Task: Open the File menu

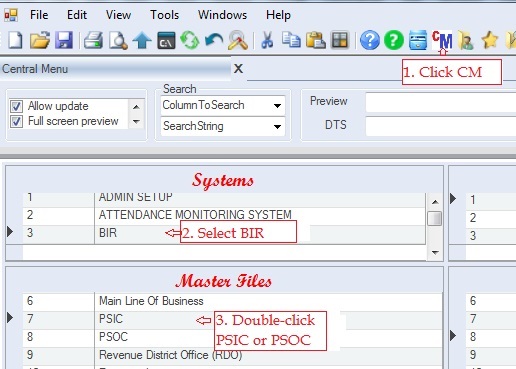Action: (39, 15)
